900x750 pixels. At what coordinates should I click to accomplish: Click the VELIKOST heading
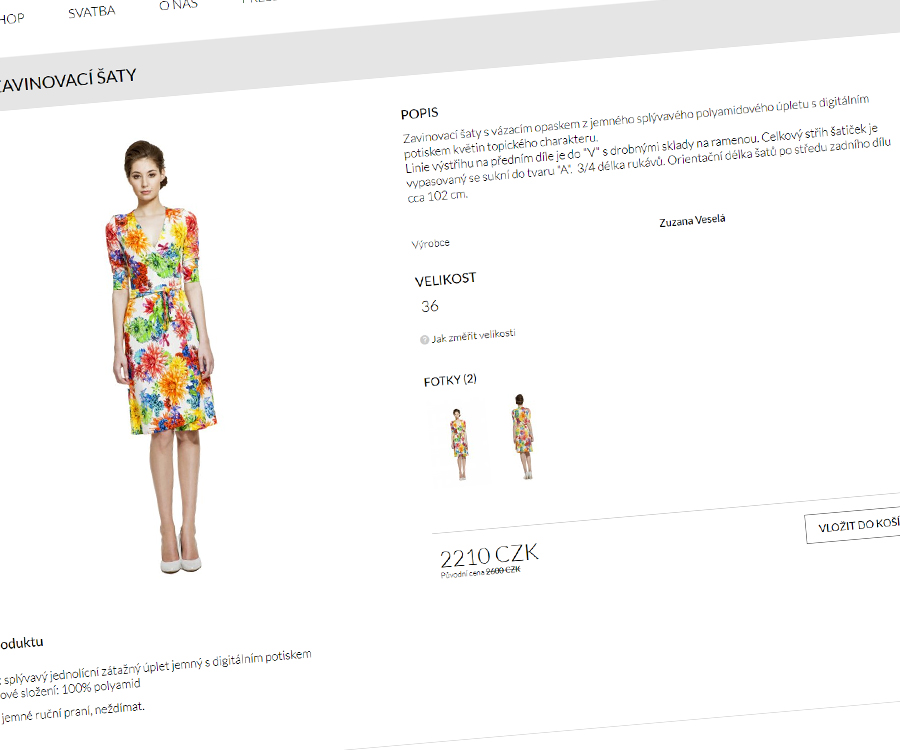445,279
